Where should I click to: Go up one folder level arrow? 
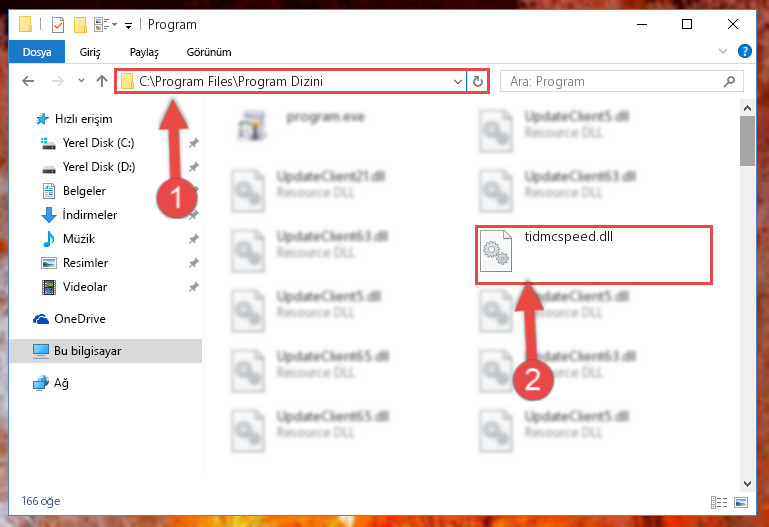(102, 81)
